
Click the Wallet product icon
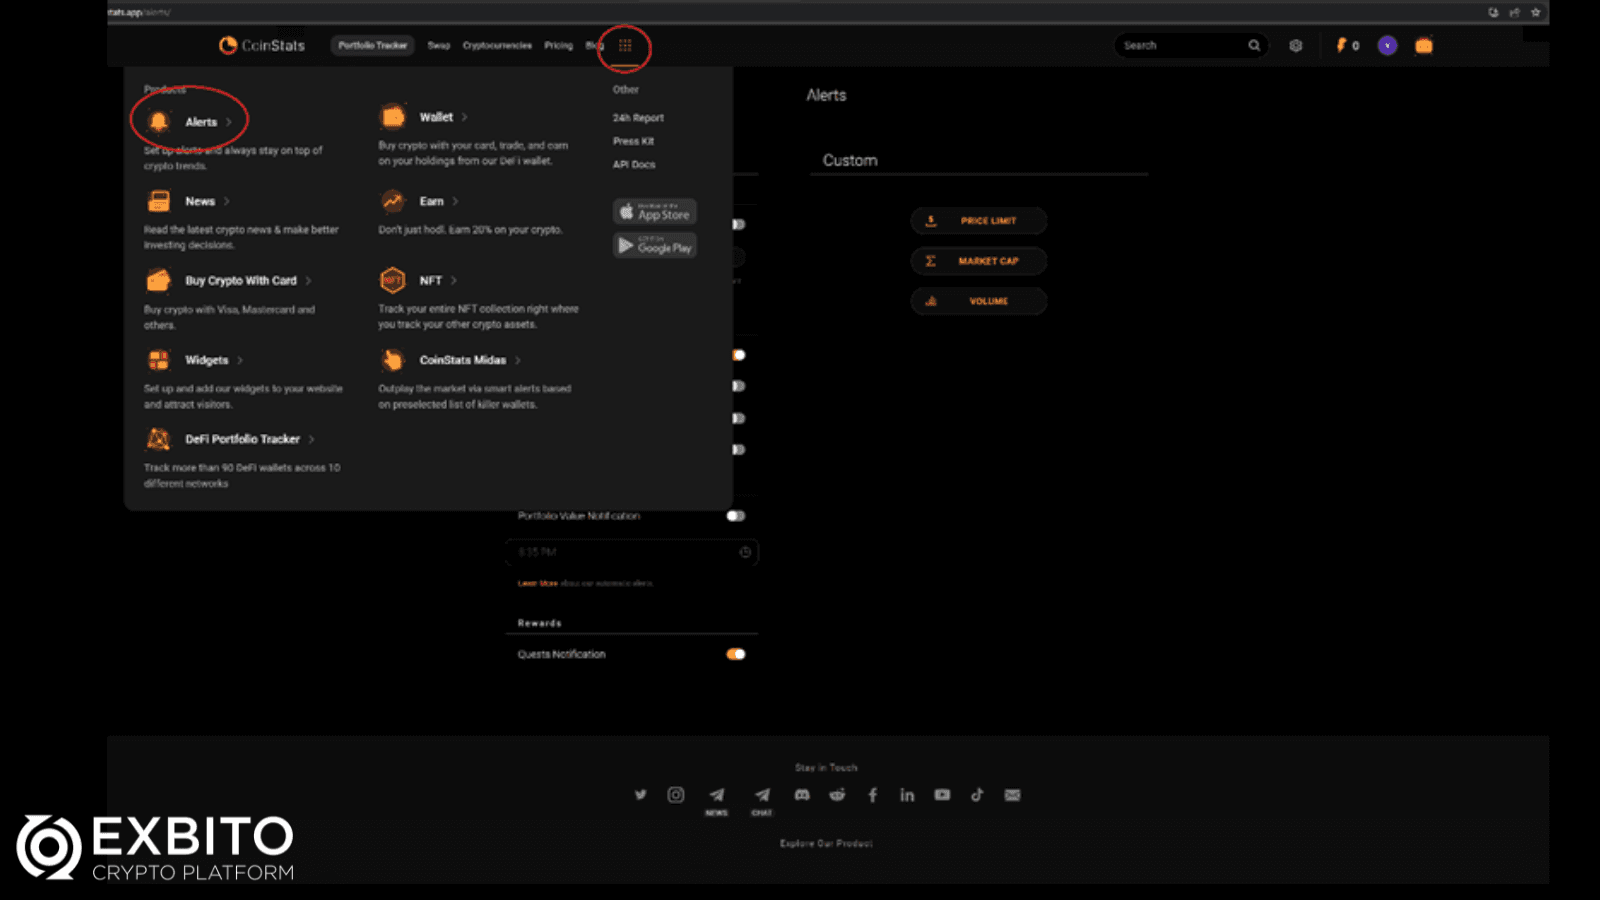click(393, 117)
